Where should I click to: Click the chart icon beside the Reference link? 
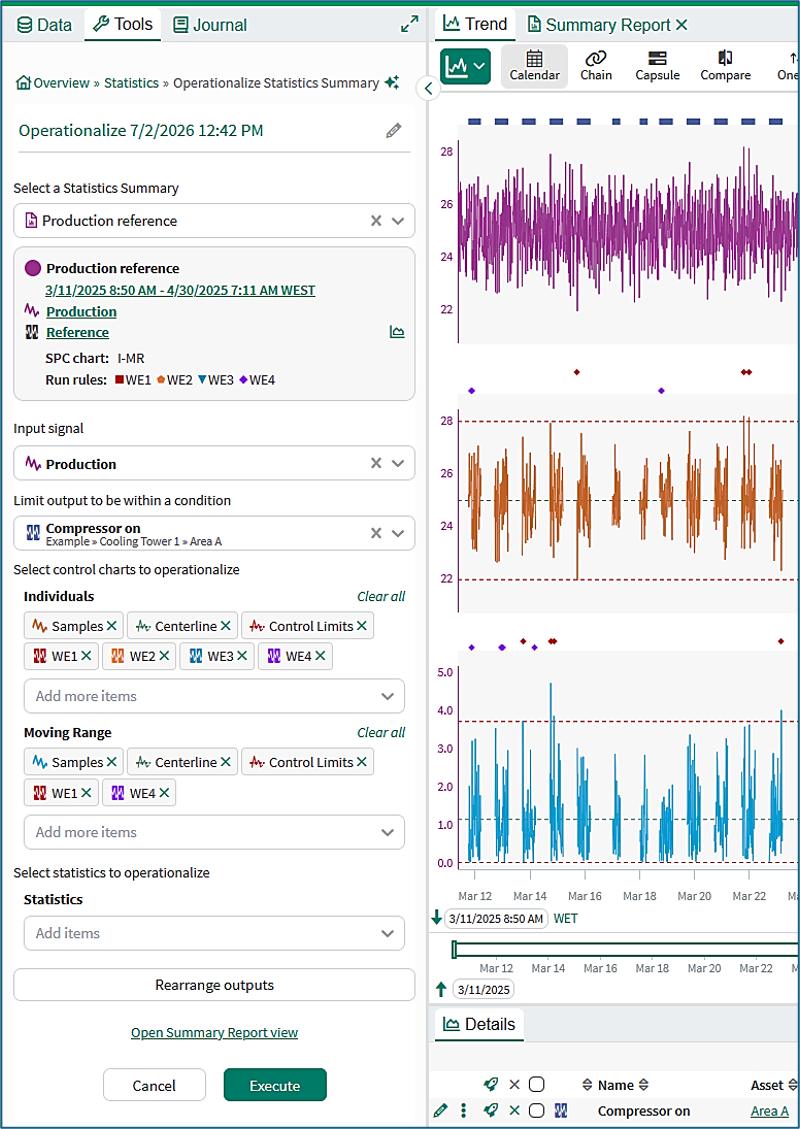(397, 332)
